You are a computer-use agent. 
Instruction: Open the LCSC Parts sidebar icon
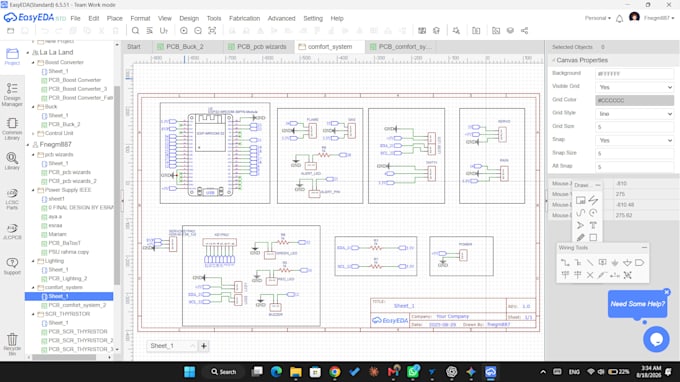tap(12, 199)
